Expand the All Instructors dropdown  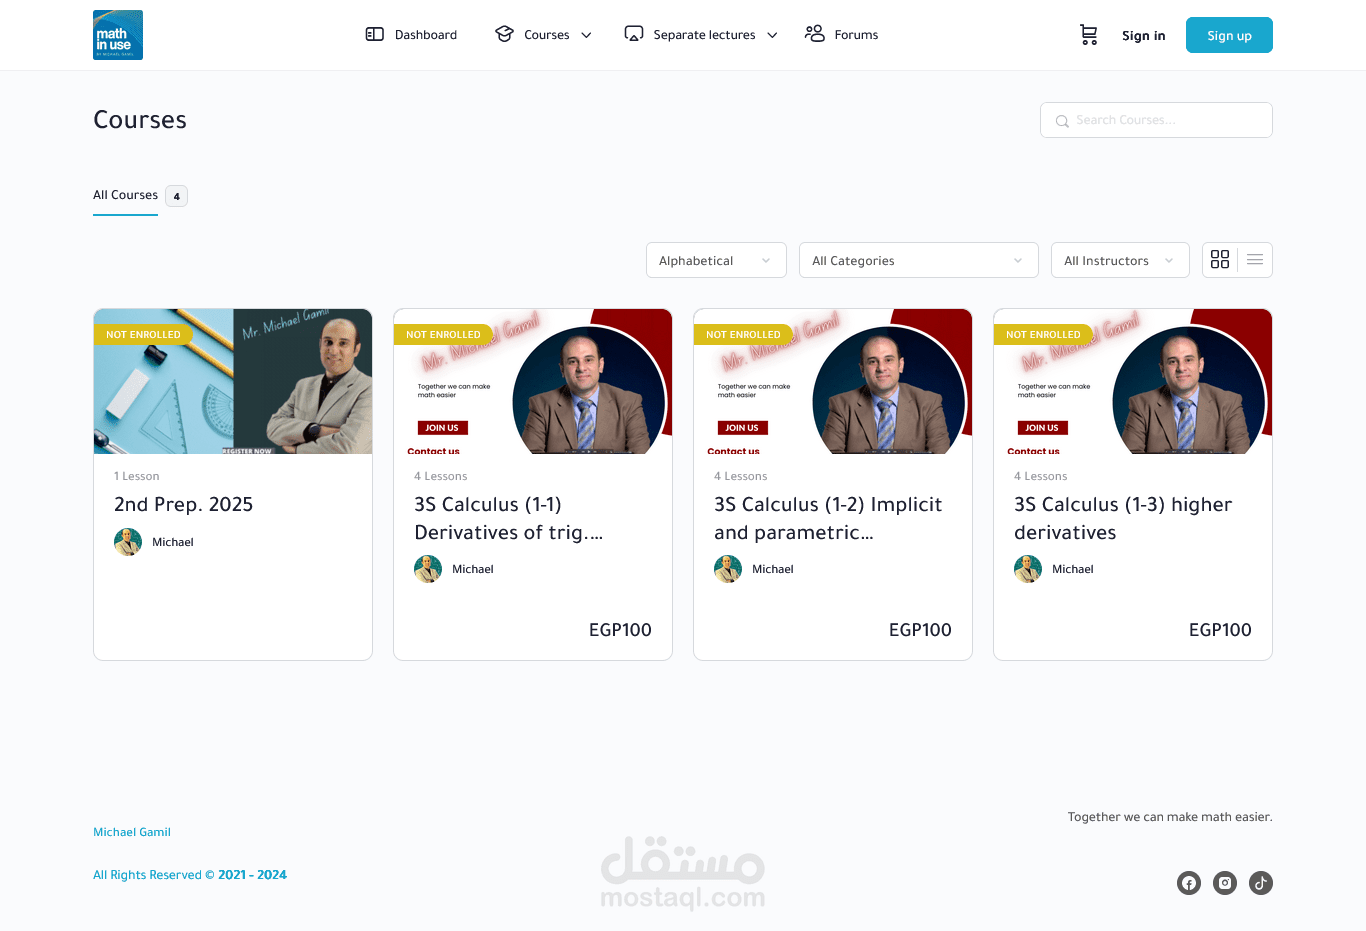[x=1120, y=260]
